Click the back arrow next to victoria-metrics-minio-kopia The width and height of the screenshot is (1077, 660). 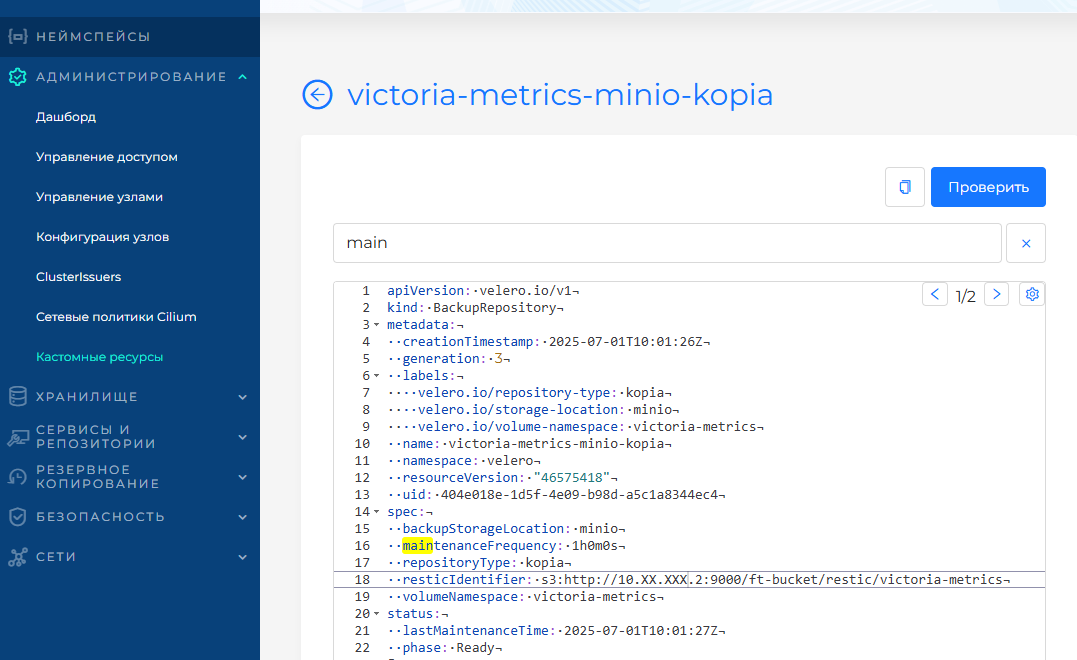(317, 95)
